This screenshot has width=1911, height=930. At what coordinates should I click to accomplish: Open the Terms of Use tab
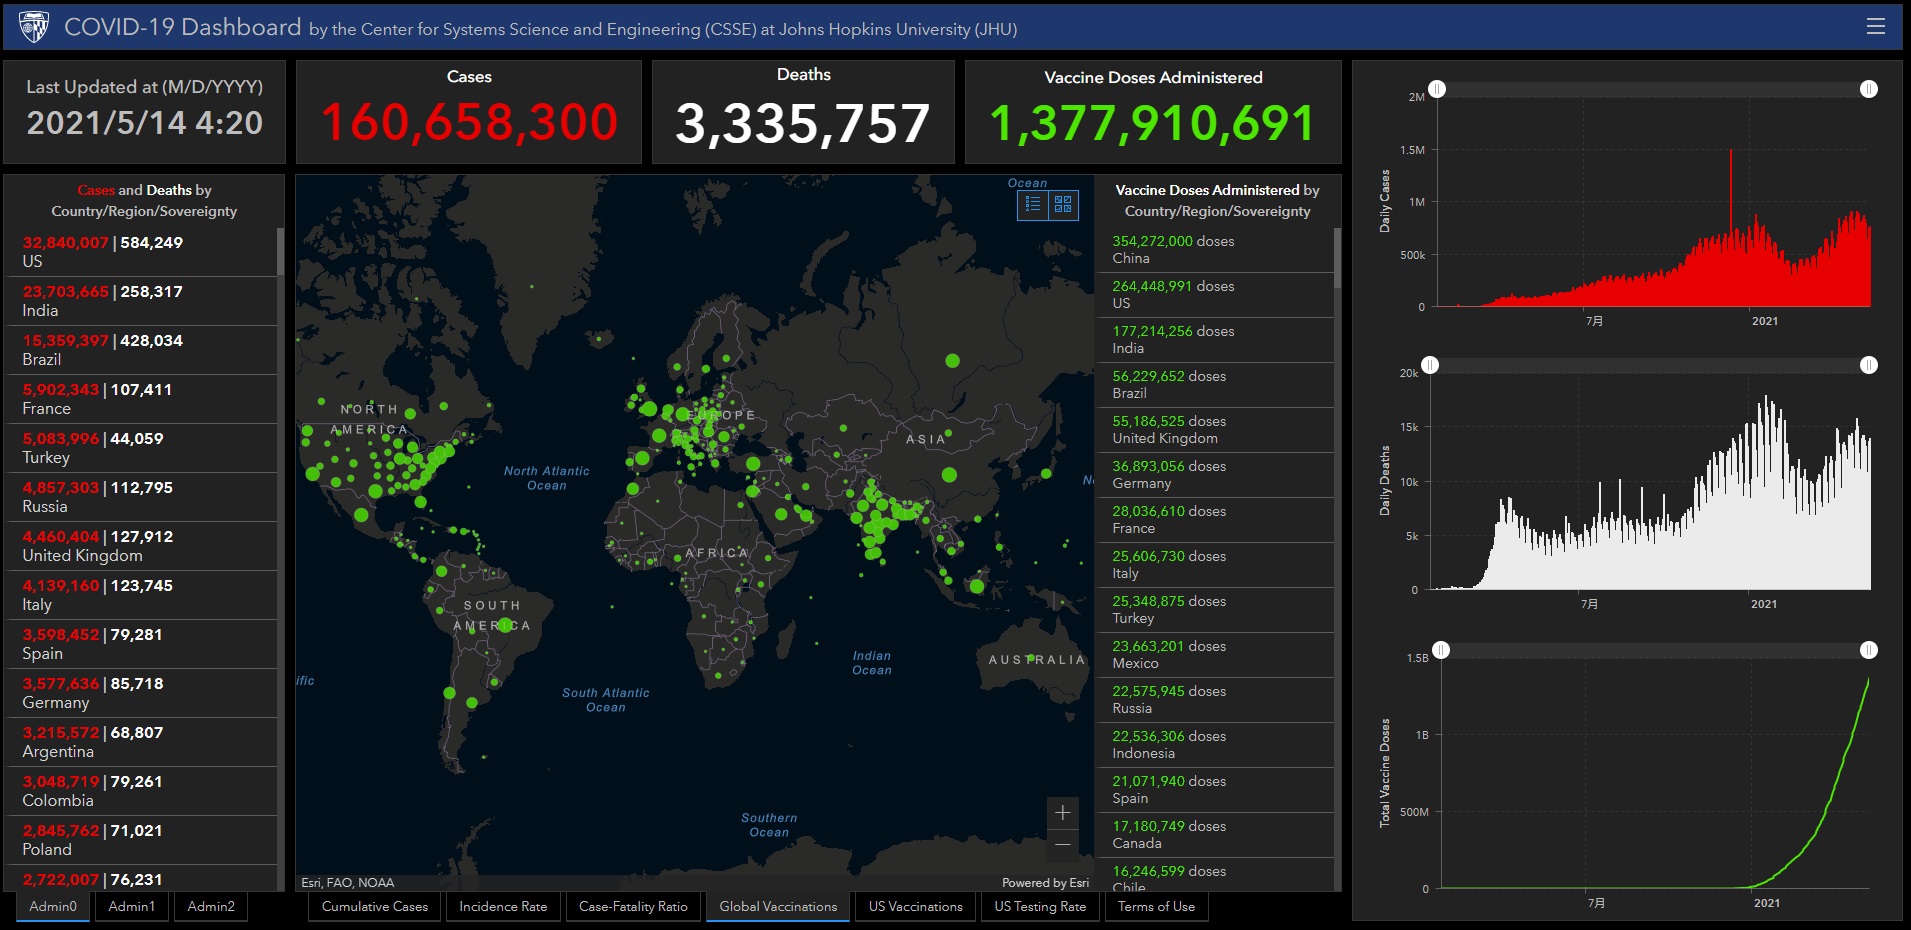point(1156,906)
